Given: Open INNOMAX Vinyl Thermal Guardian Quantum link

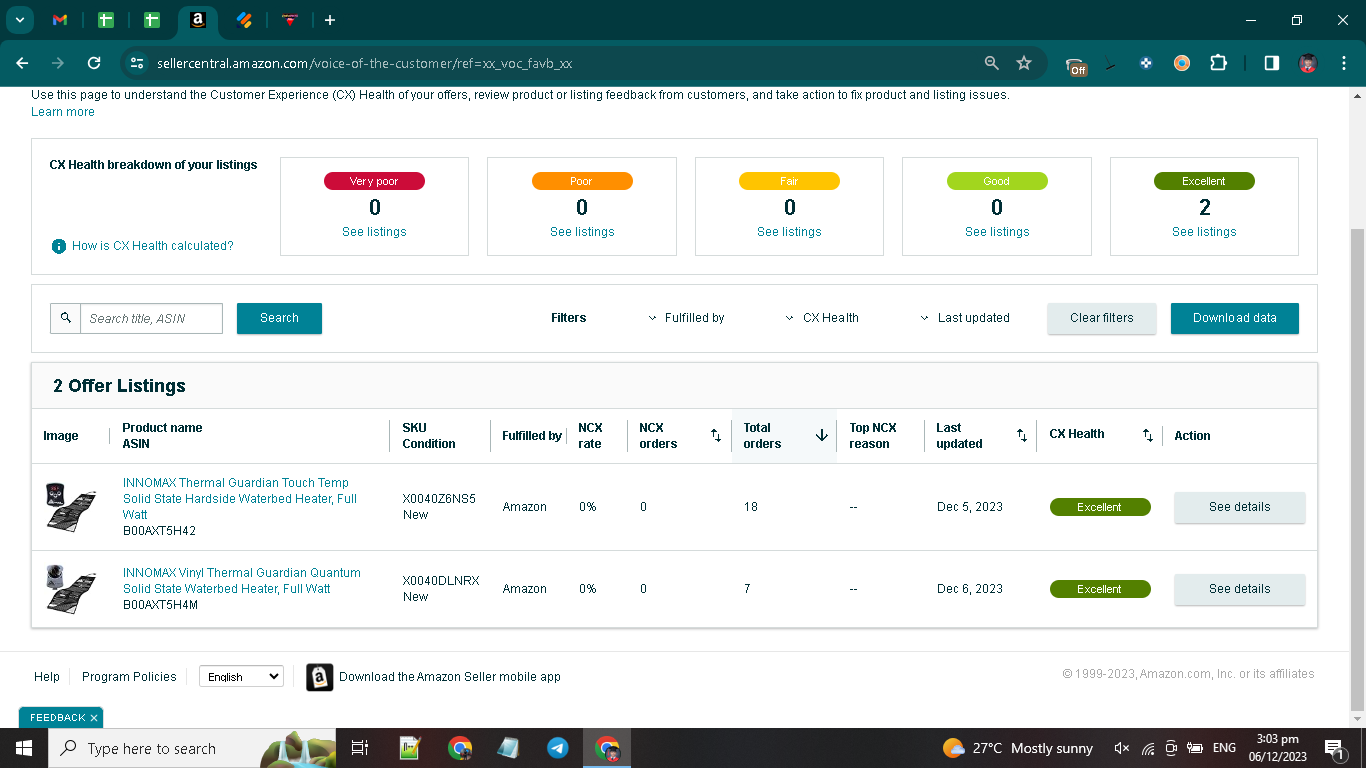Looking at the screenshot, I should point(242,581).
